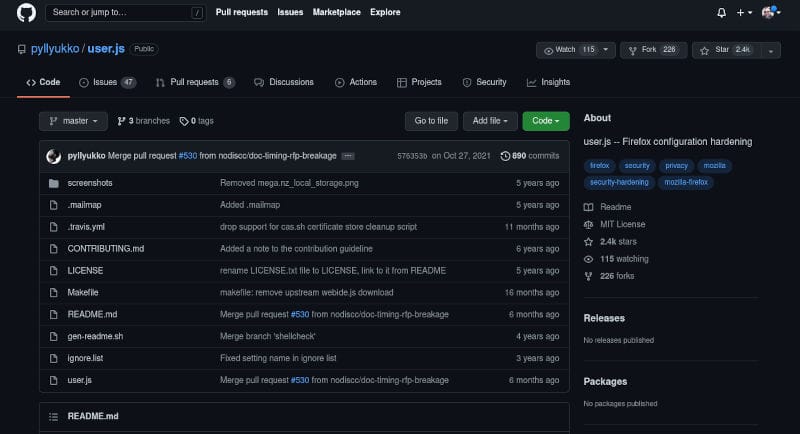
Task: Open the README table of contents icon
Action: [54, 417]
